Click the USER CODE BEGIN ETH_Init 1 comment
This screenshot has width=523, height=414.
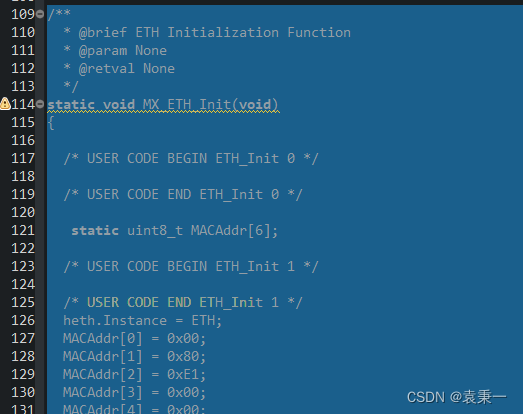click(x=191, y=267)
